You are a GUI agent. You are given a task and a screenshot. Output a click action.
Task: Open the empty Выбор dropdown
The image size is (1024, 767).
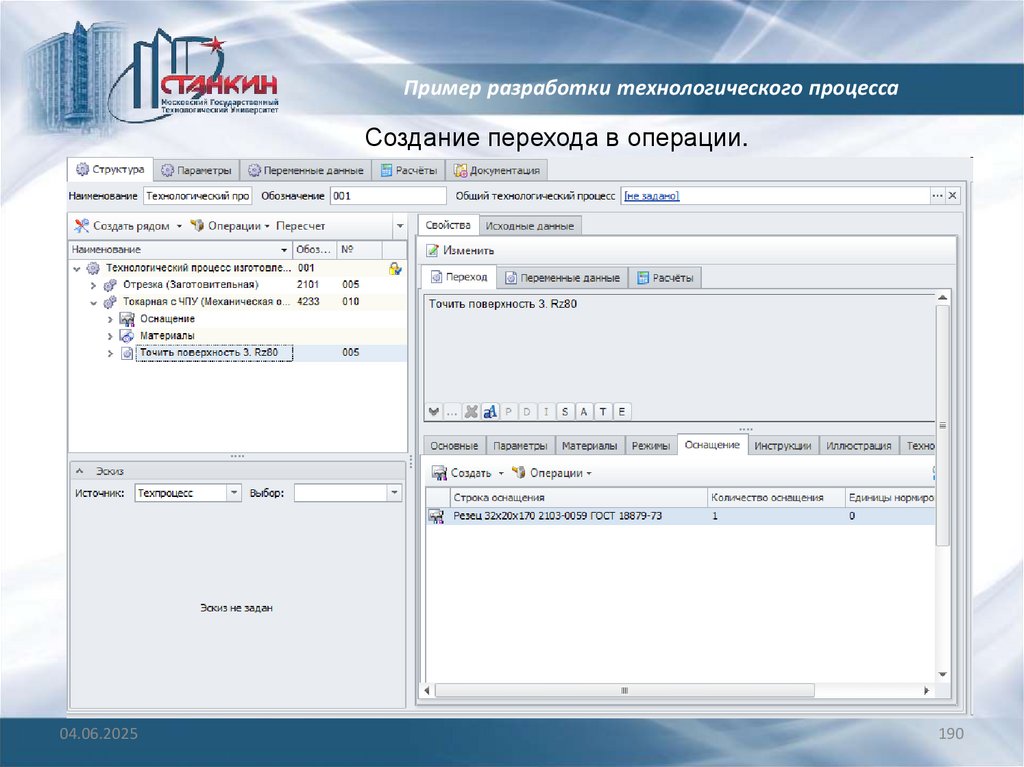pyautogui.click(x=394, y=493)
